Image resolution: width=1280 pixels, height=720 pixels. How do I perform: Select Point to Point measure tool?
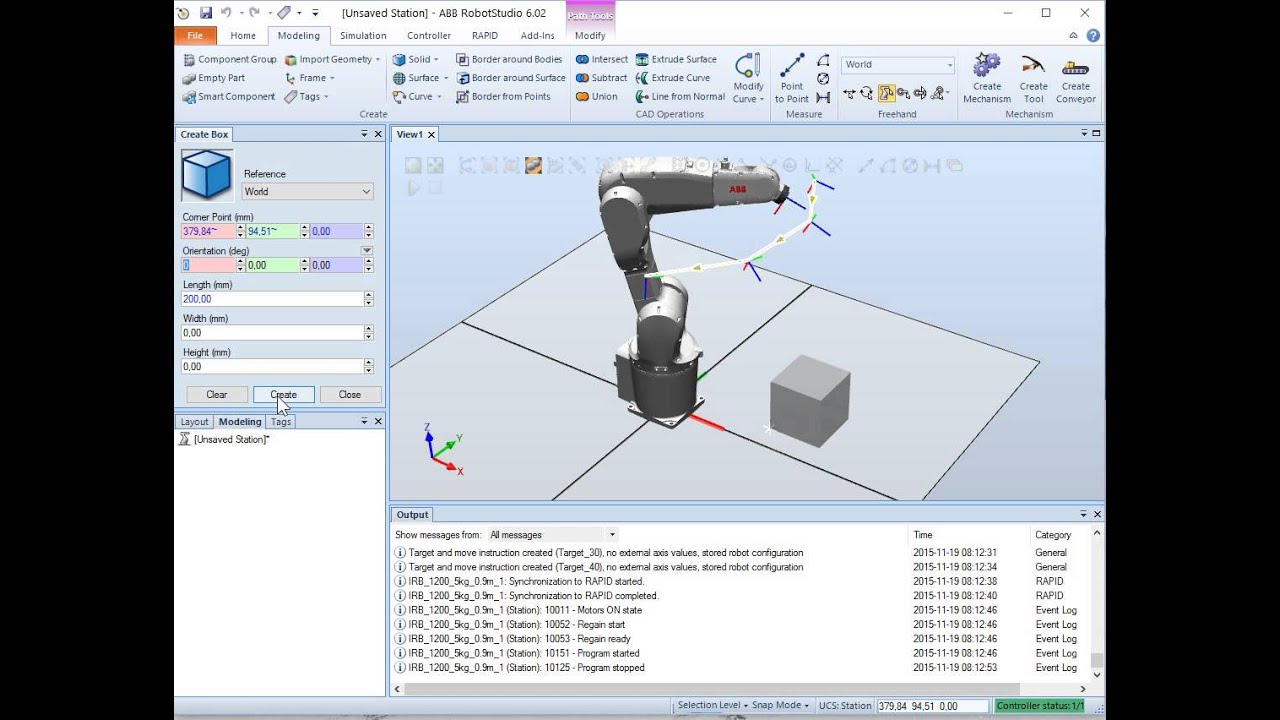tap(792, 79)
